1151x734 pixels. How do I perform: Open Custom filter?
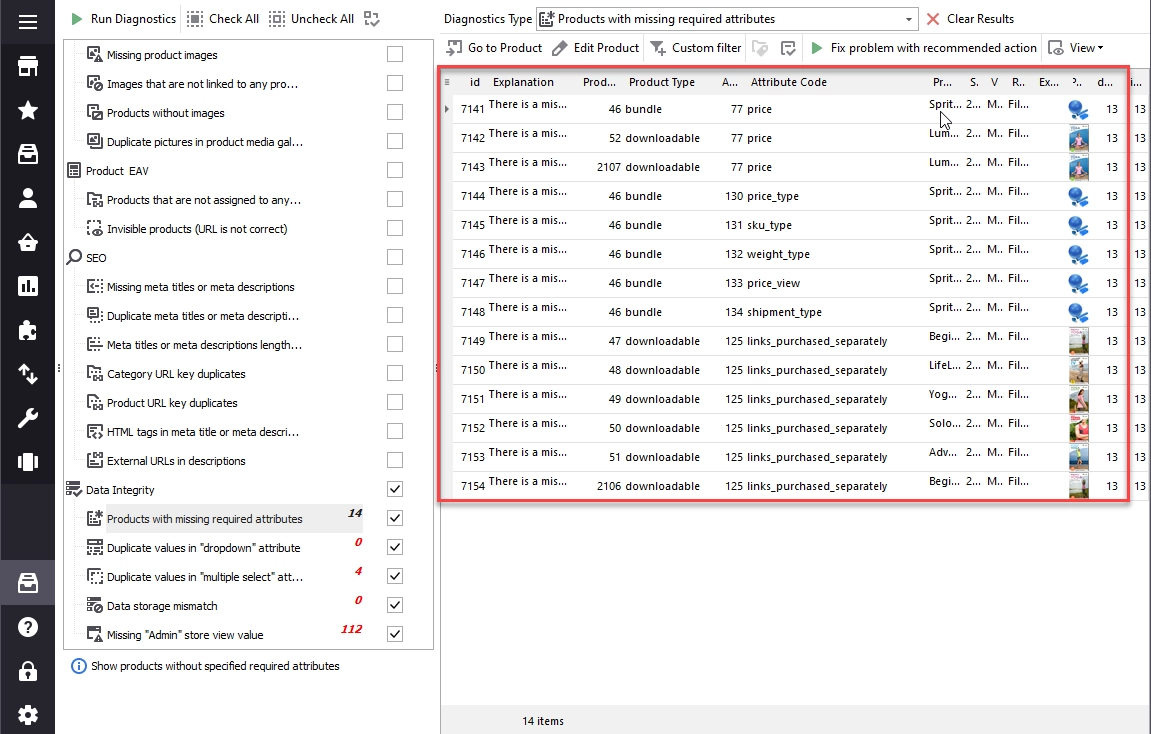tap(697, 48)
